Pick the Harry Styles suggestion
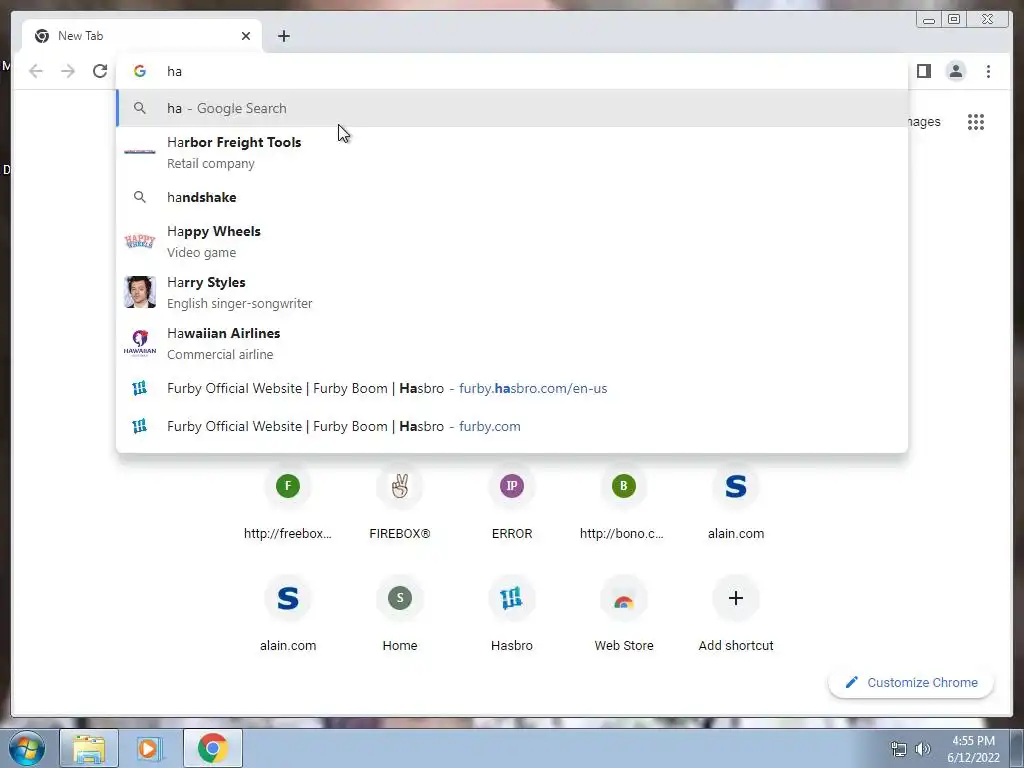The width and height of the screenshot is (1024, 768). tap(512, 293)
